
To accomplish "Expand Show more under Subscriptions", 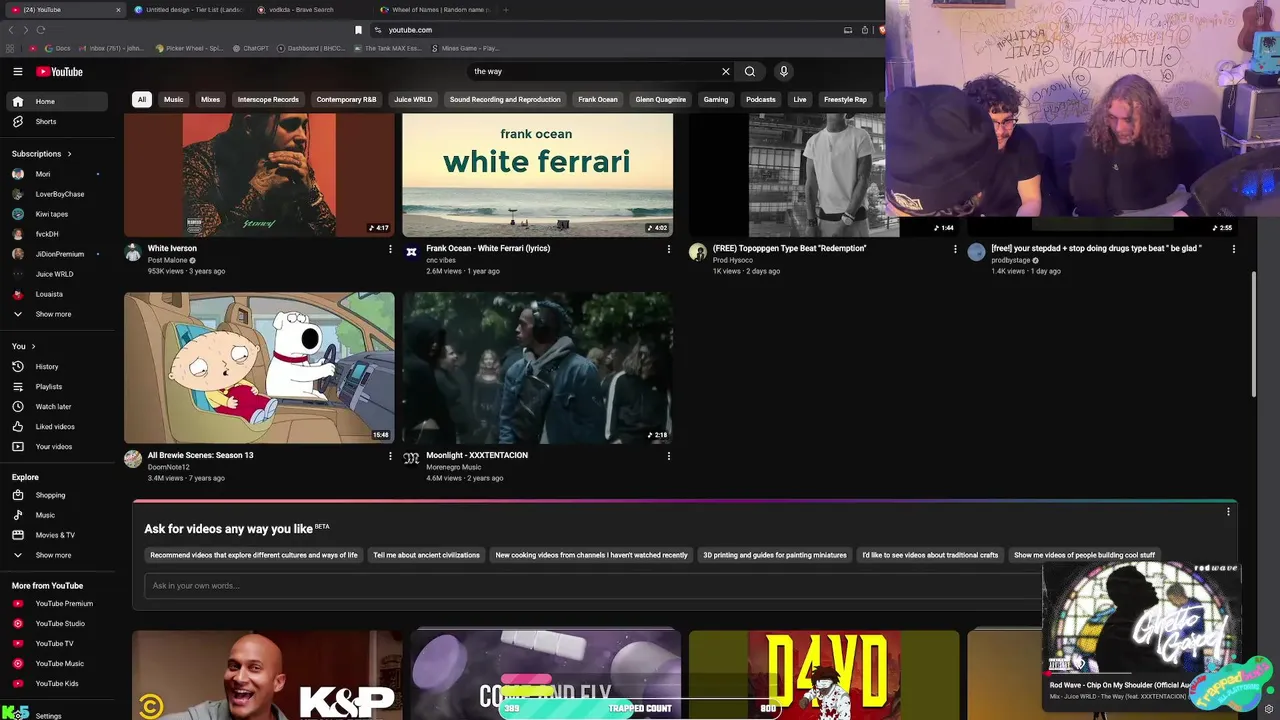I will point(58,314).
